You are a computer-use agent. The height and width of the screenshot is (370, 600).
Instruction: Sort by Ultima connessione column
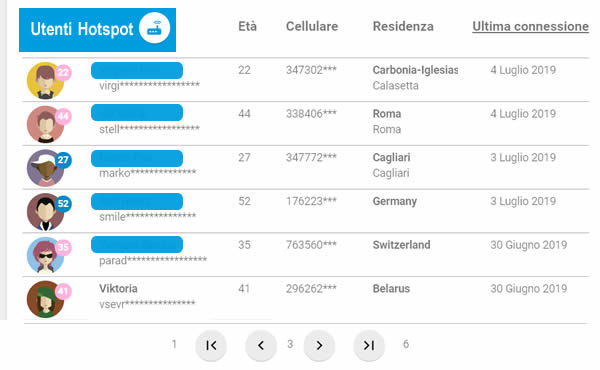[530, 26]
